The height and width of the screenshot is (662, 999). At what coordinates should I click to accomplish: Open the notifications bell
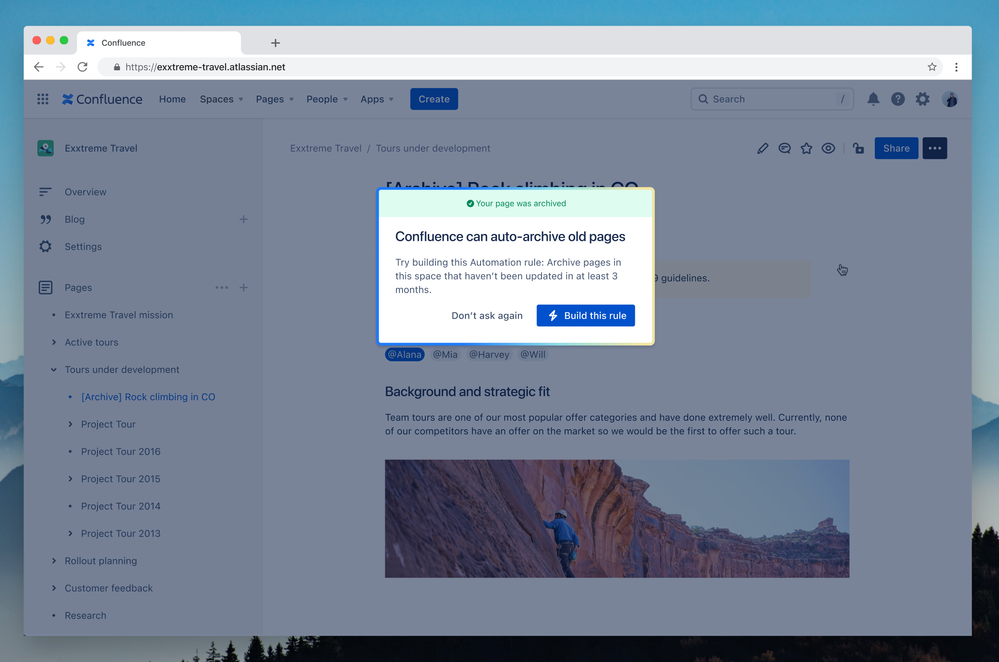pyautogui.click(x=873, y=99)
